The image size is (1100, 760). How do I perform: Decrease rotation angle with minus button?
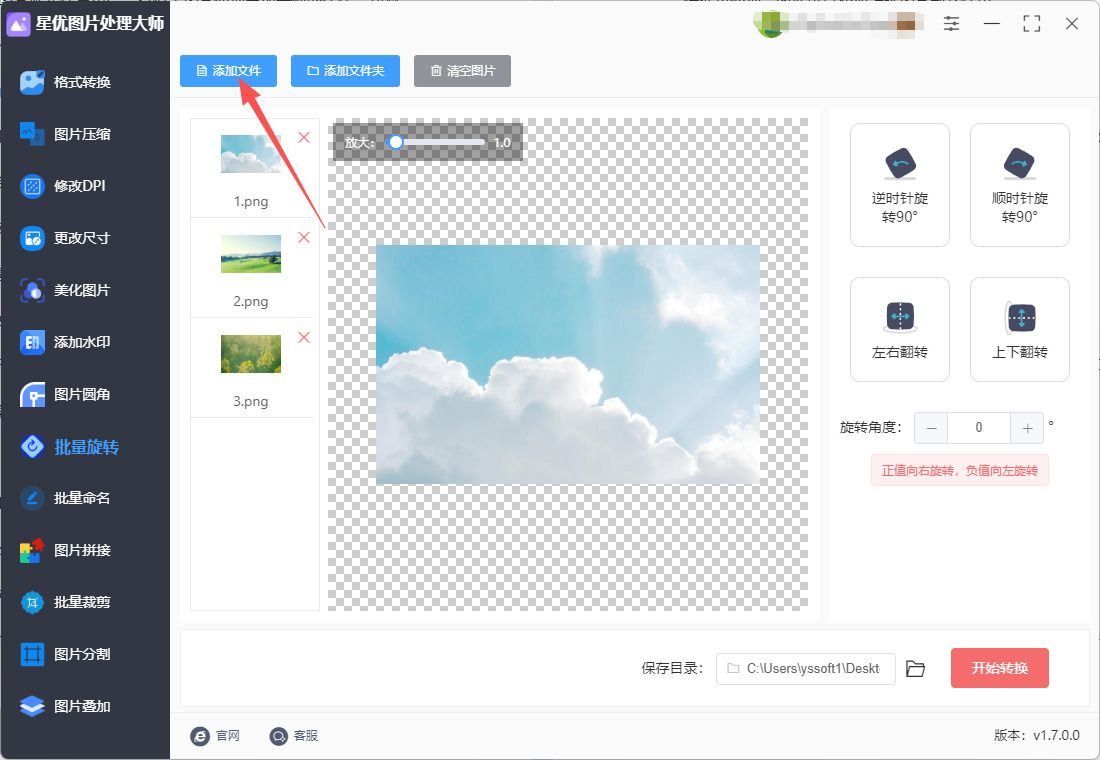tap(931, 428)
